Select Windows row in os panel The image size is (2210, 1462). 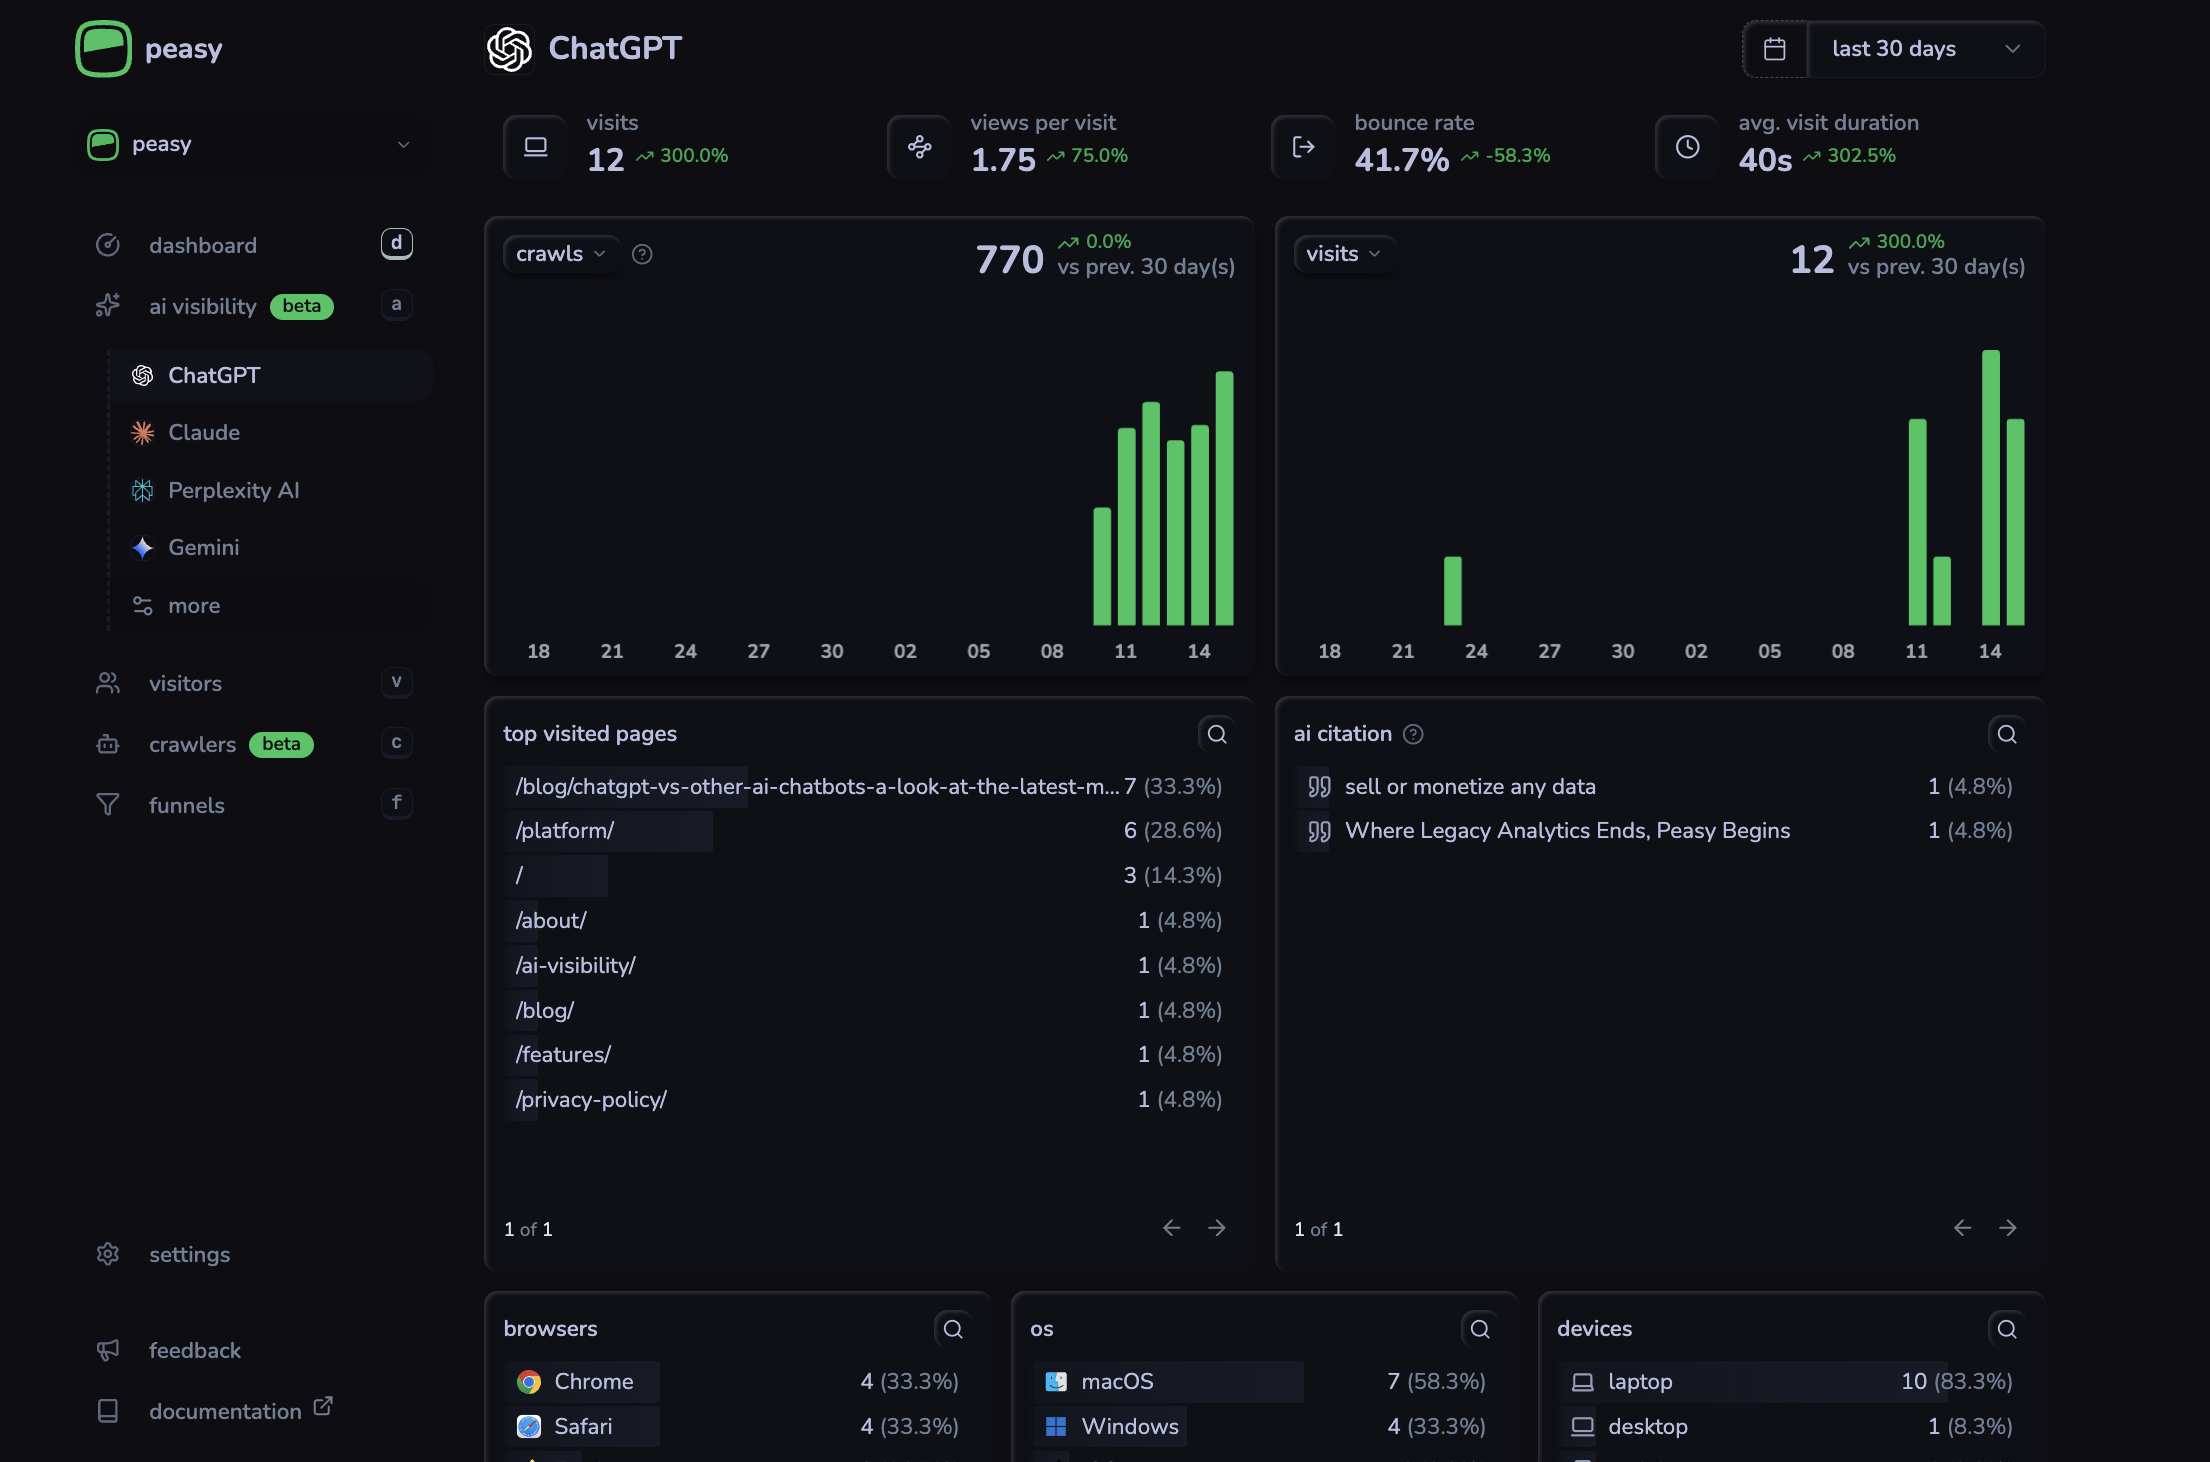coord(1264,1427)
